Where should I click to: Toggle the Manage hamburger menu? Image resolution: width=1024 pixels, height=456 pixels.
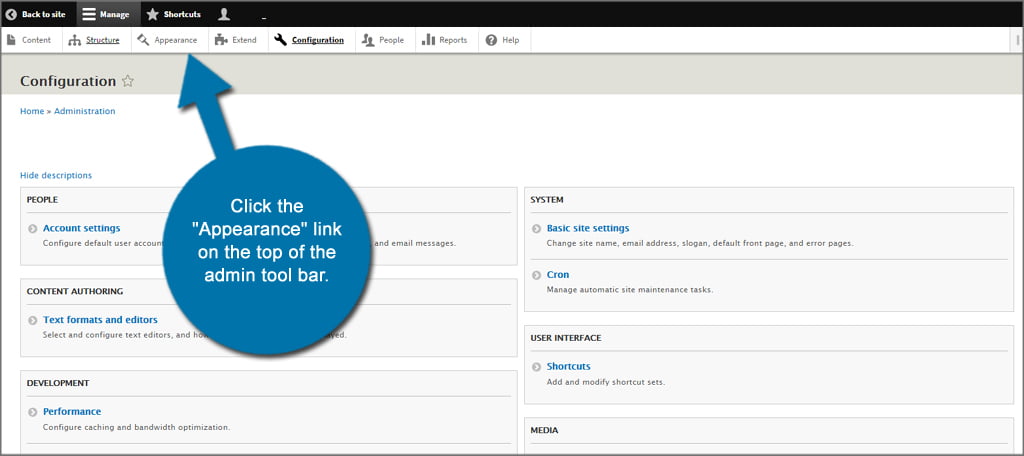pos(90,14)
